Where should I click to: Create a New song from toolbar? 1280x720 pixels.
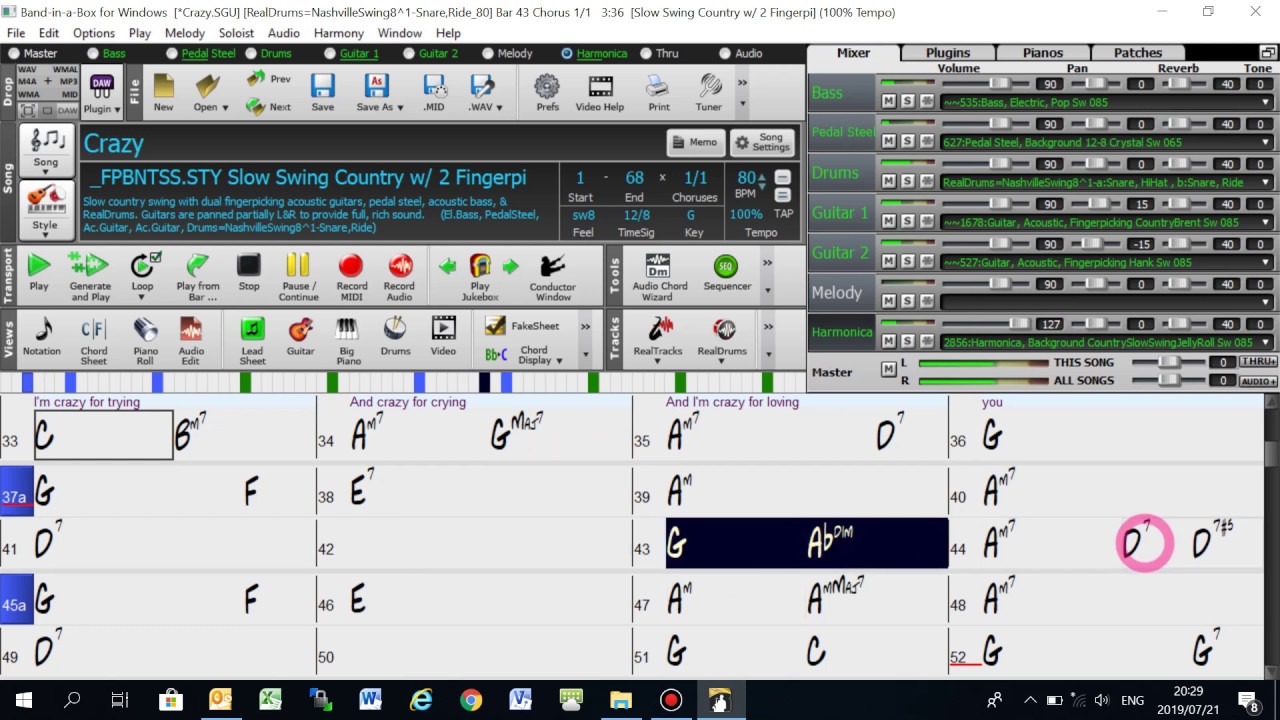(163, 92)
